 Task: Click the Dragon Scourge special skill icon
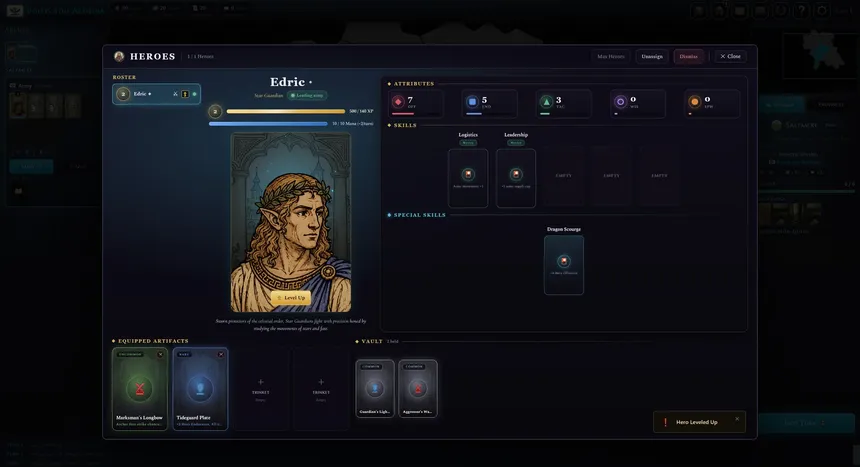click(x=563, y=261)
